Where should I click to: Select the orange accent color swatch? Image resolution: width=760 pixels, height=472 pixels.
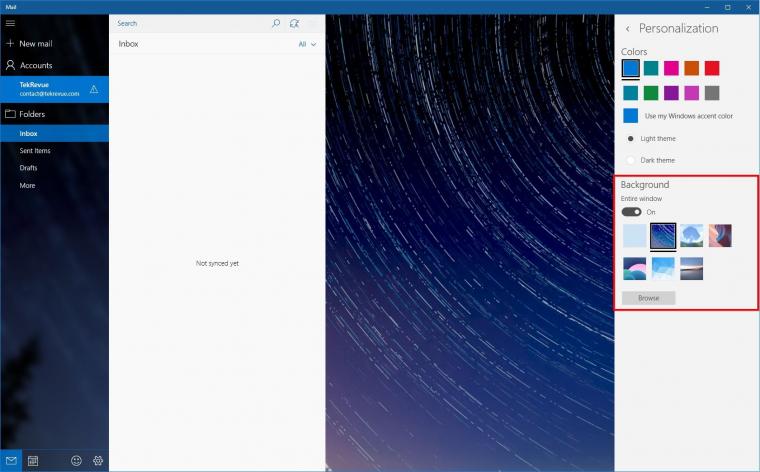(x=692, y=68)
